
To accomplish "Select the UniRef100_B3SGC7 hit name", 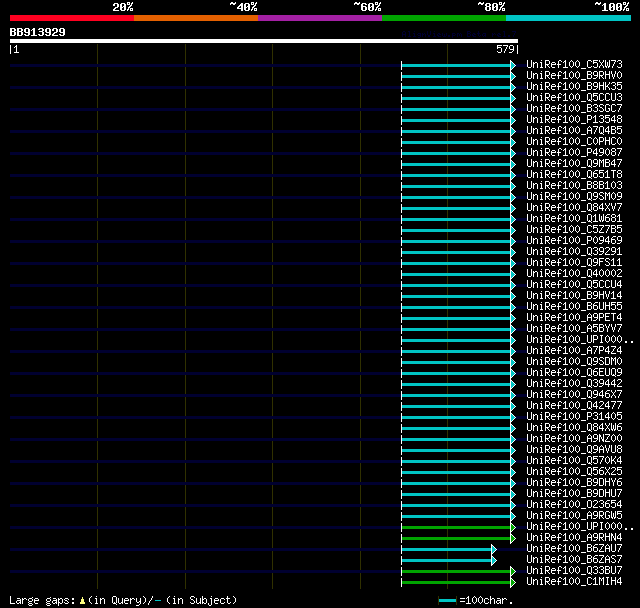I will [x=574, y=109].
